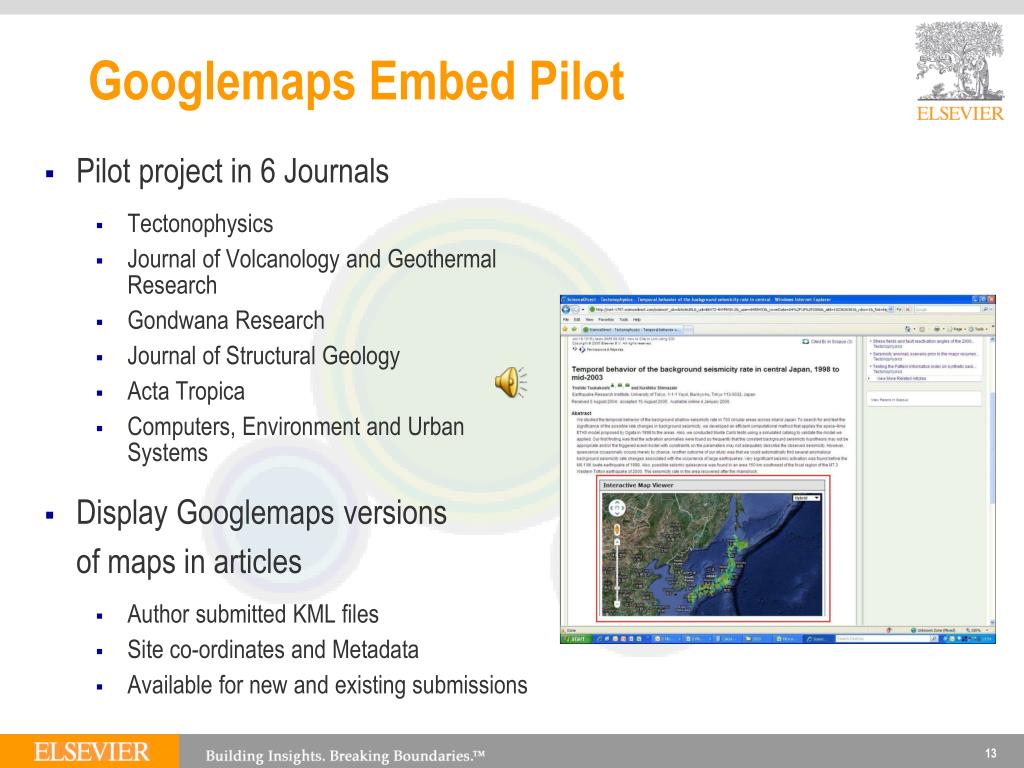This screenshot has height=768, width=1024.
Task: Click the Add to Favorites star icon
Action: coord(575,329)
